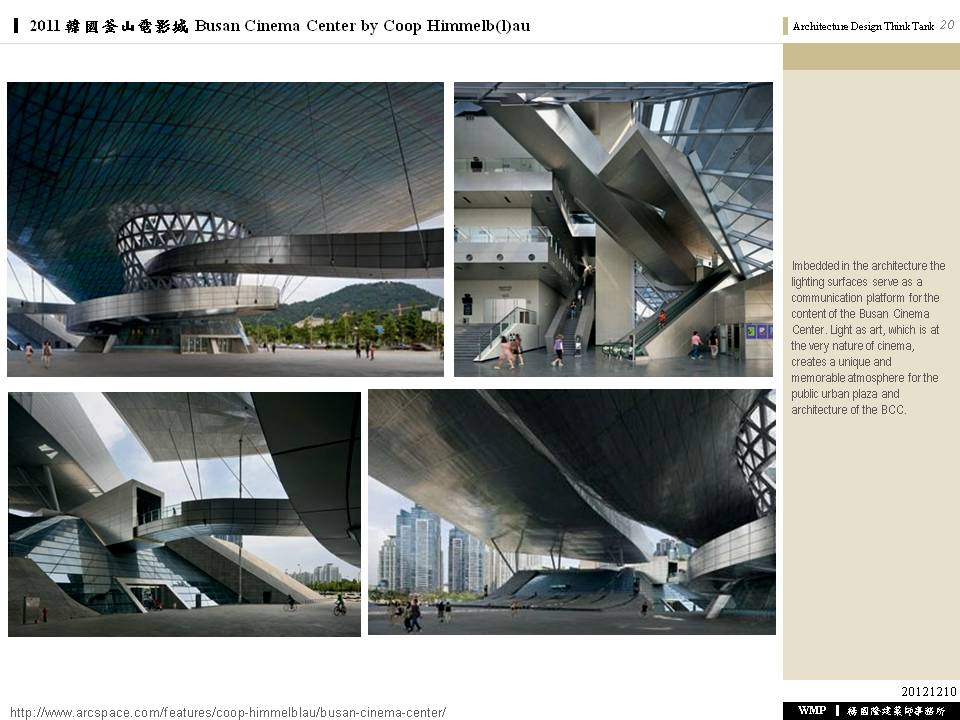The image size is (960, 720).
Task: Click the Chinese architect firm name in footer
Action: click(896, 711)
